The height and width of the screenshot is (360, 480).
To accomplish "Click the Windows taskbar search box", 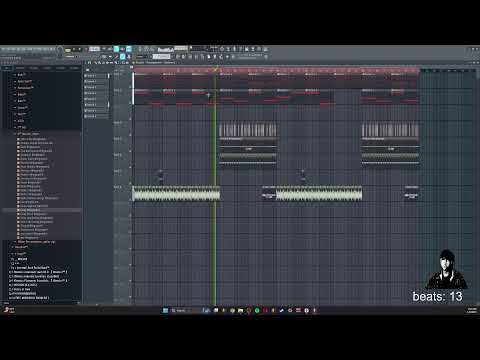I will 185,310.
